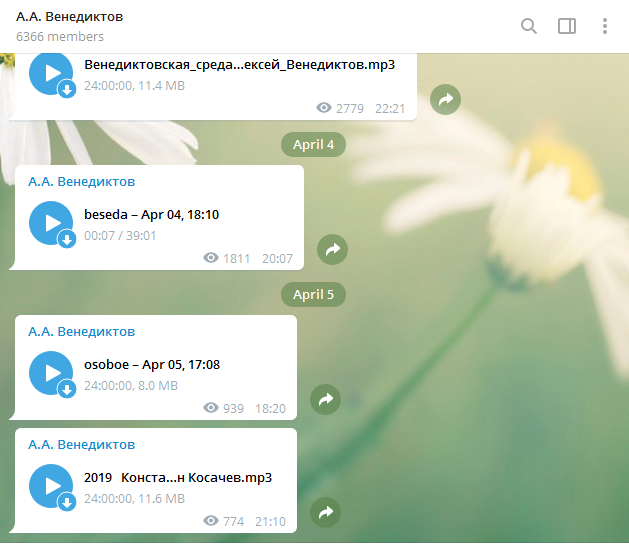Forward the Косачев message from 21:10
The image size is (629, 546).
pos(325,512)
